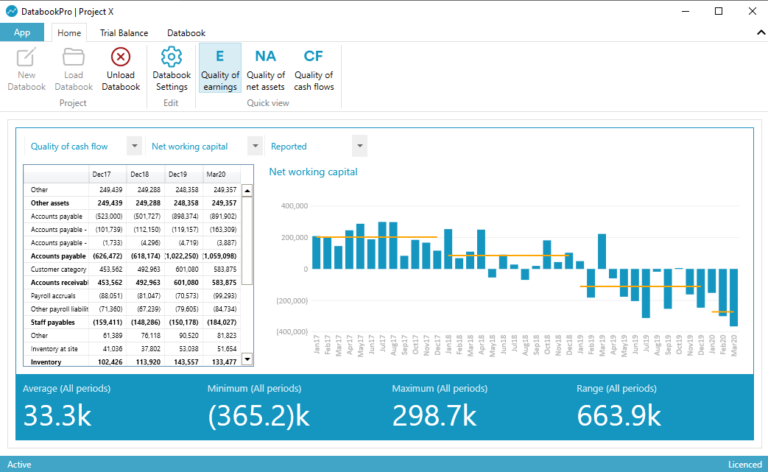Click the New Databook icon
Image resolution: width=768 pixels, height=472 pixels.
coord(27,58)
